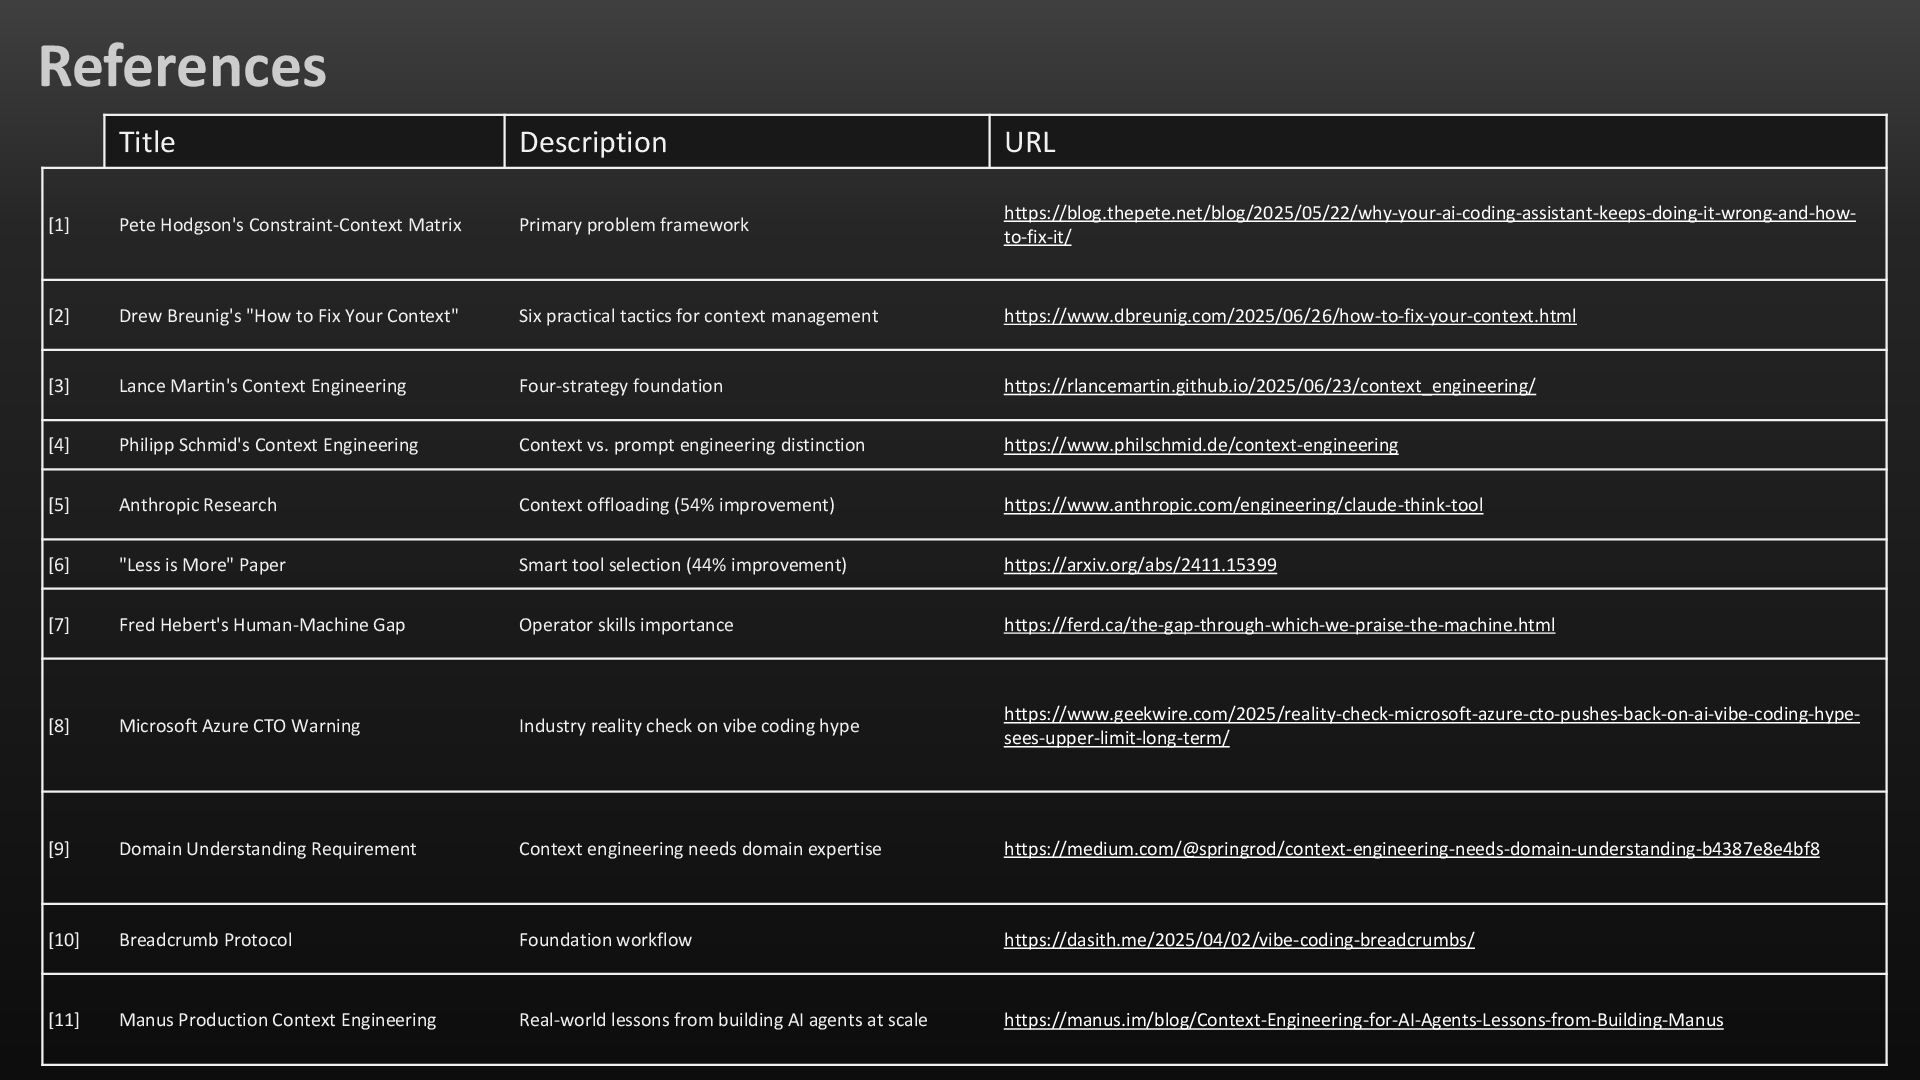Screen dimensions: 1920x1080
Task: Click the "Operator skills importance" description
Action: point(625,625)
